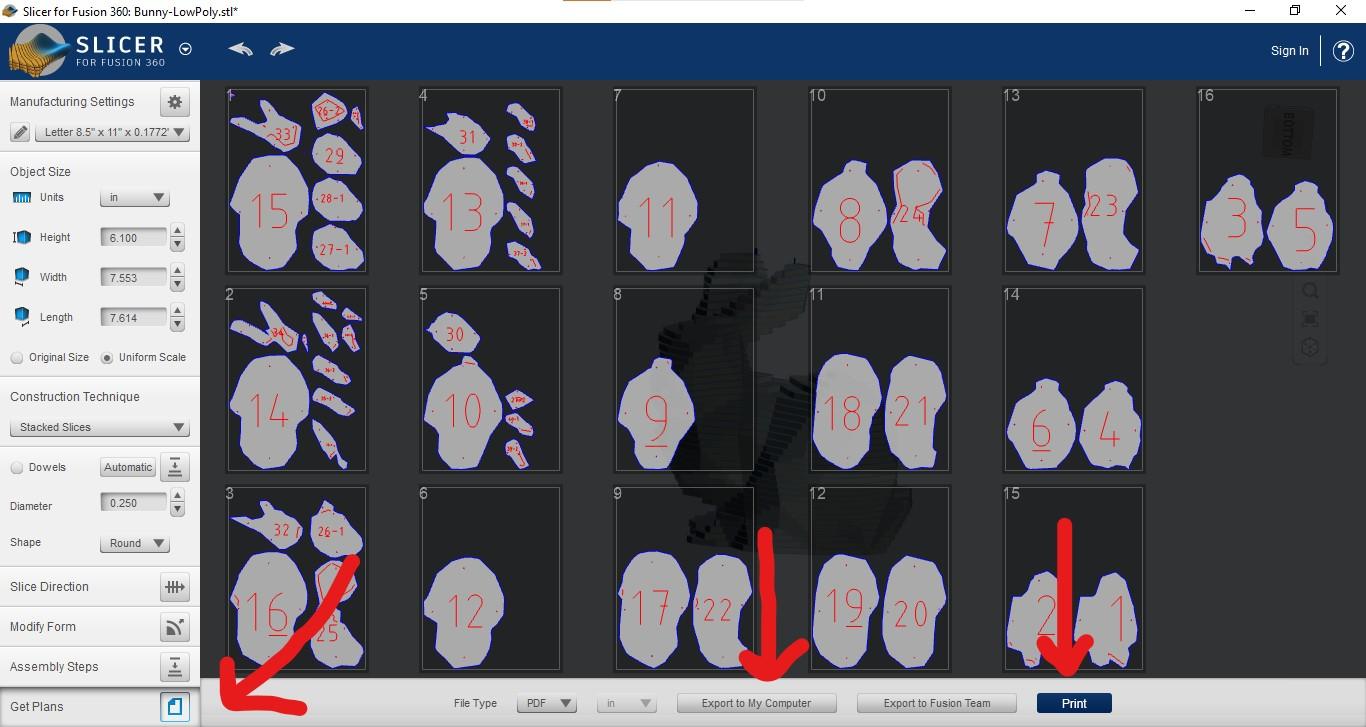Select sheet 5 with pieces 10 and 30
Viewport: 1366px width, 727px height.
click(x=491, y=380)
